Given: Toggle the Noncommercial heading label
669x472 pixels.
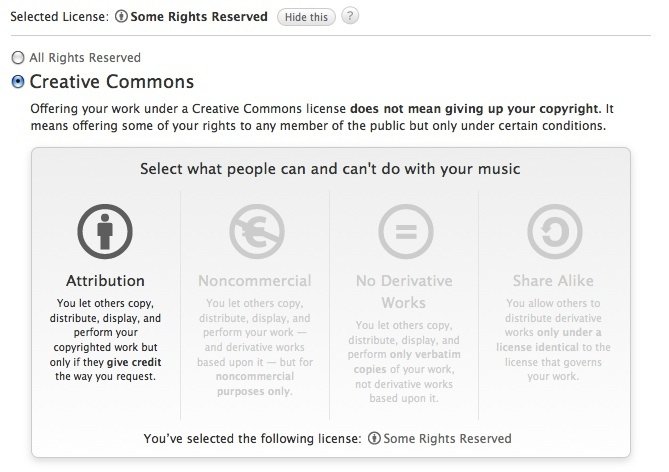Looking at the screenshot, I should click(255, 281).
